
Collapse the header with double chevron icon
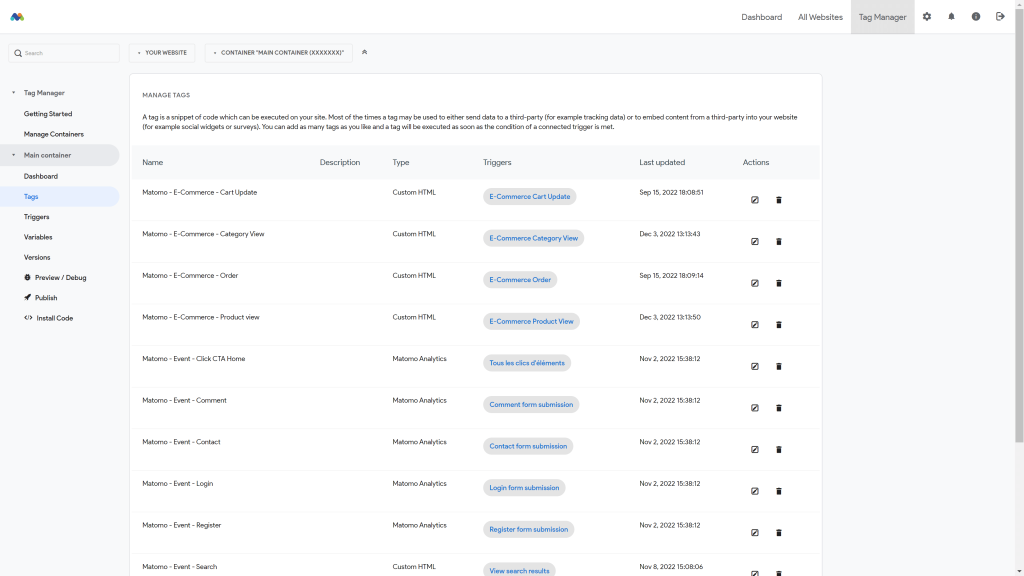point(364,52)
